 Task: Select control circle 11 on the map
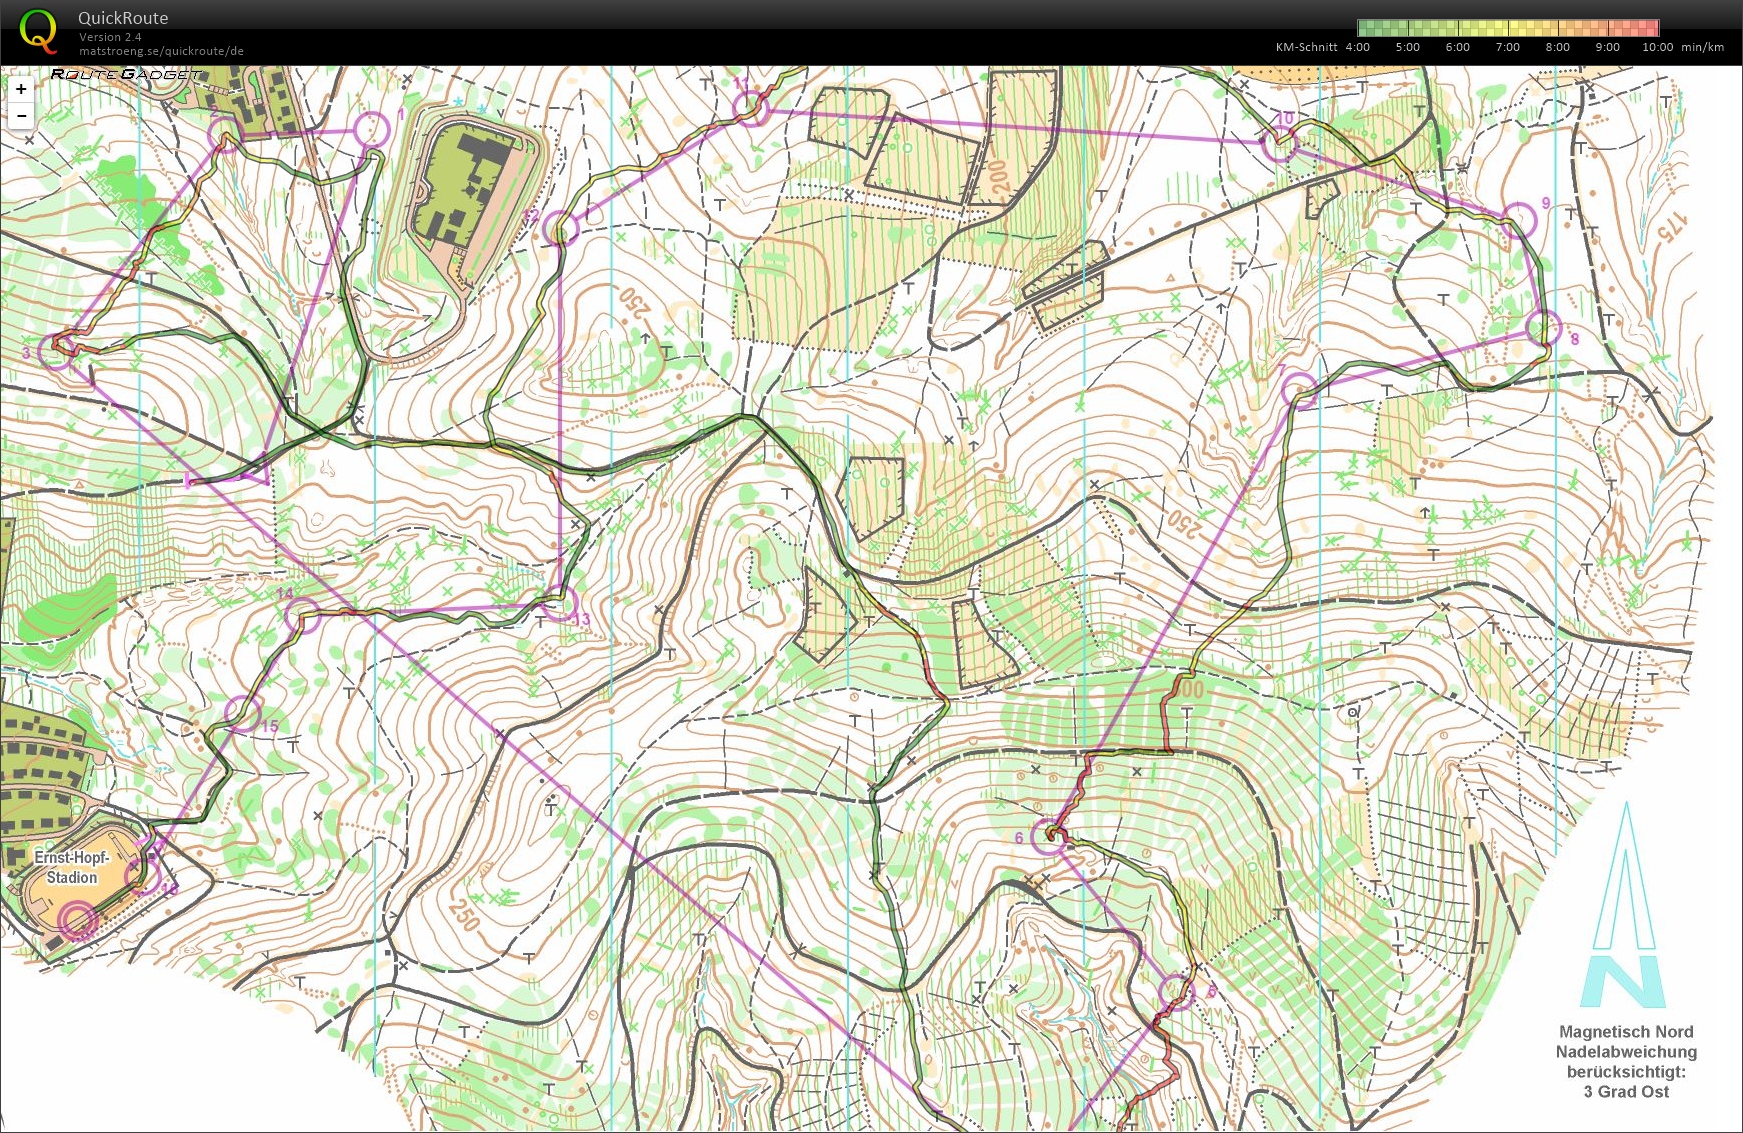[x=752, y=109]
